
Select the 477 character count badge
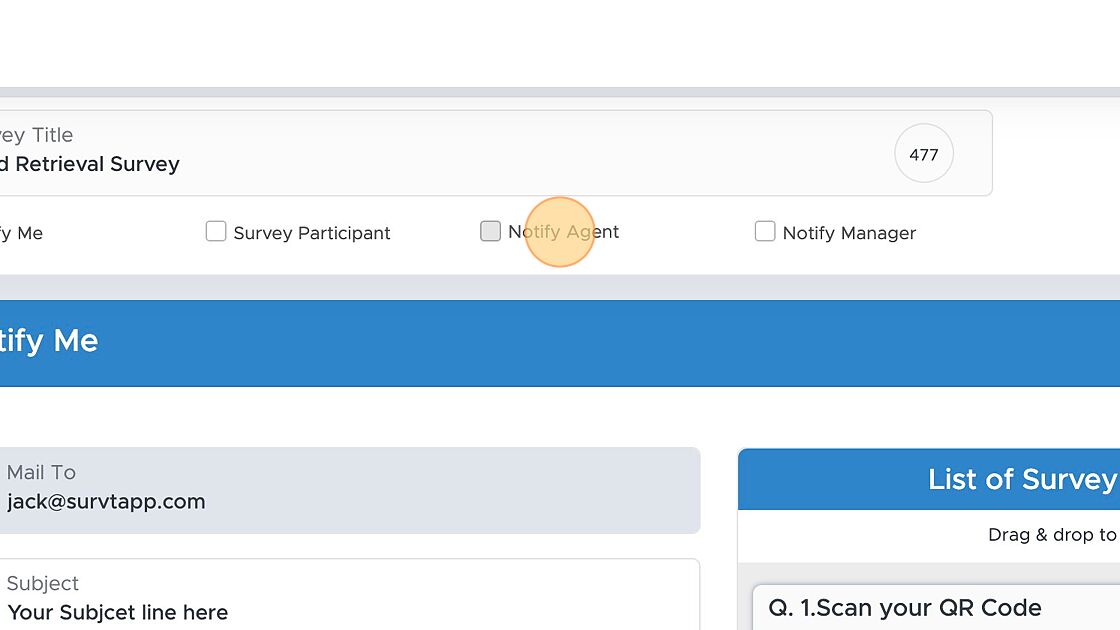pyautogui.click(x=924, y=154)
